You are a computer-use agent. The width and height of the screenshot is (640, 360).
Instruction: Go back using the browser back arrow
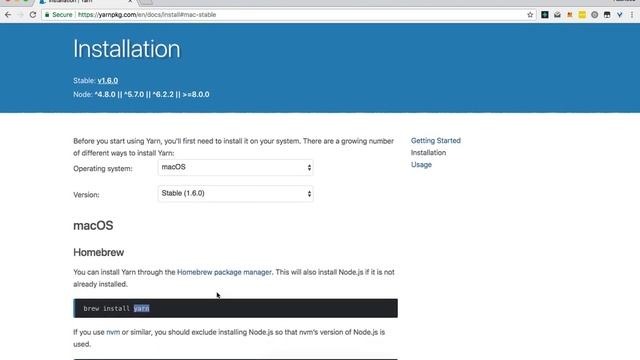[8, 15]
